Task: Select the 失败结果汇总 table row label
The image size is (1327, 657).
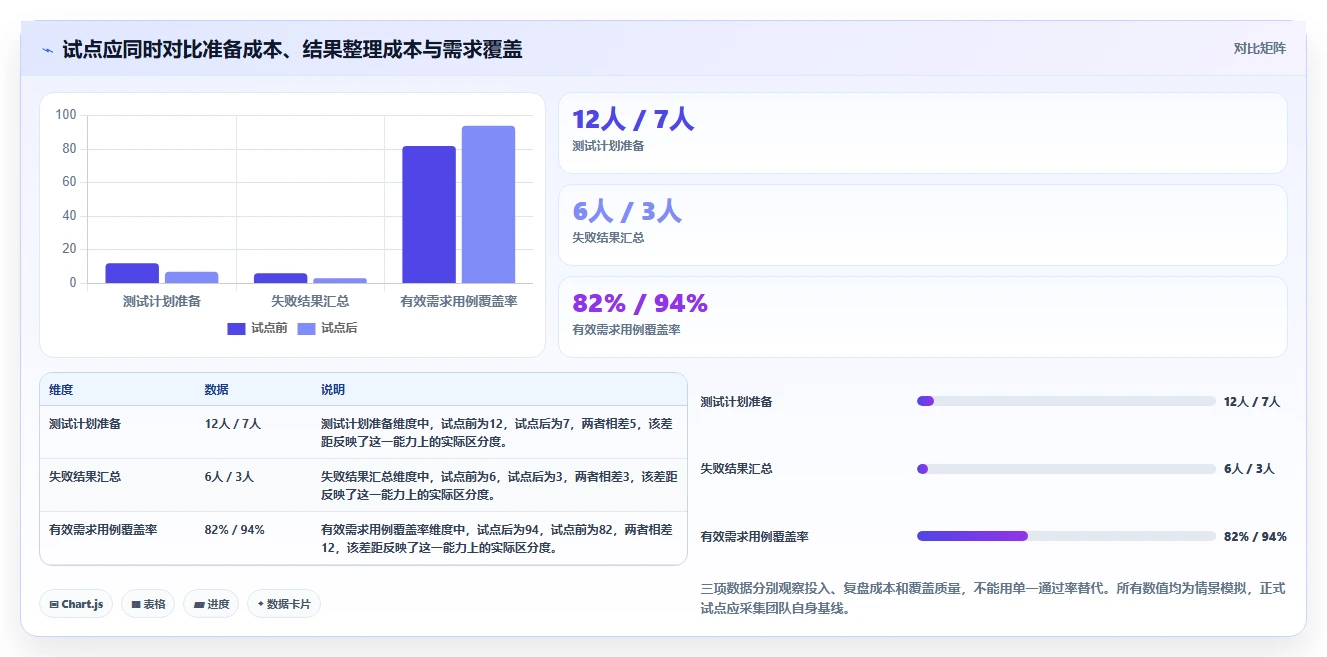Action: [x=85, y=476]
